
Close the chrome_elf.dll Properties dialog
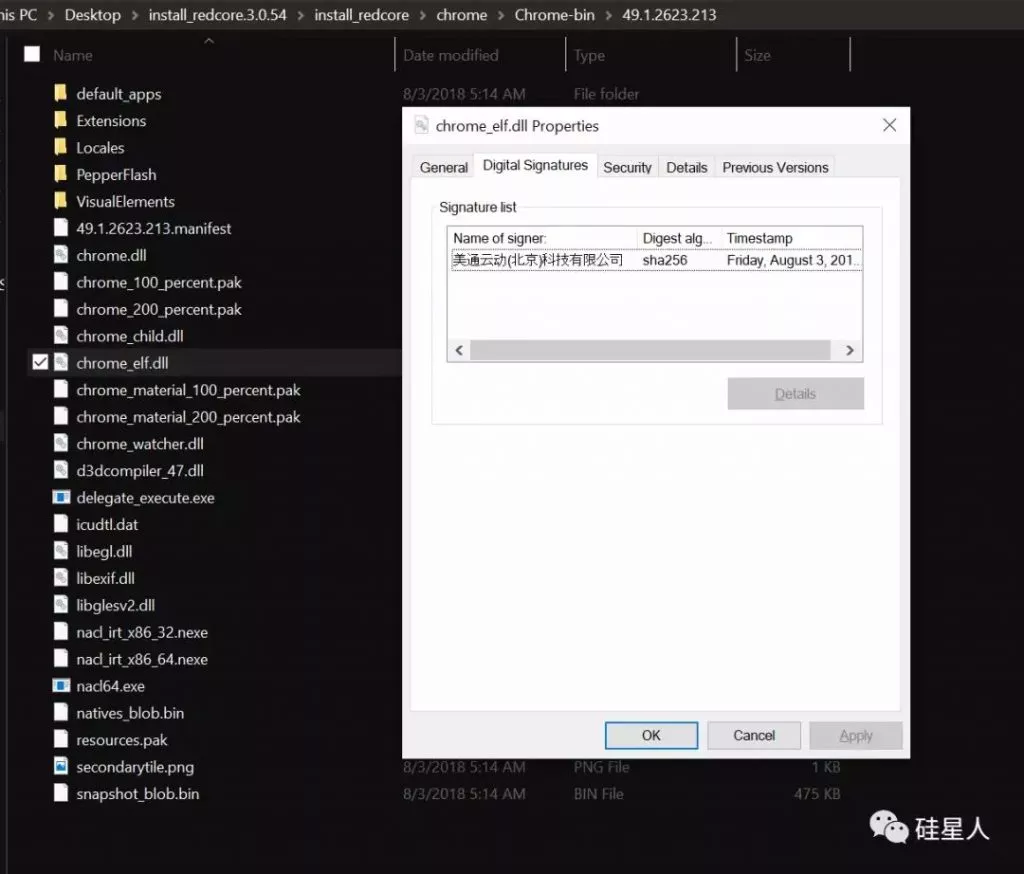tap(889, 125)
